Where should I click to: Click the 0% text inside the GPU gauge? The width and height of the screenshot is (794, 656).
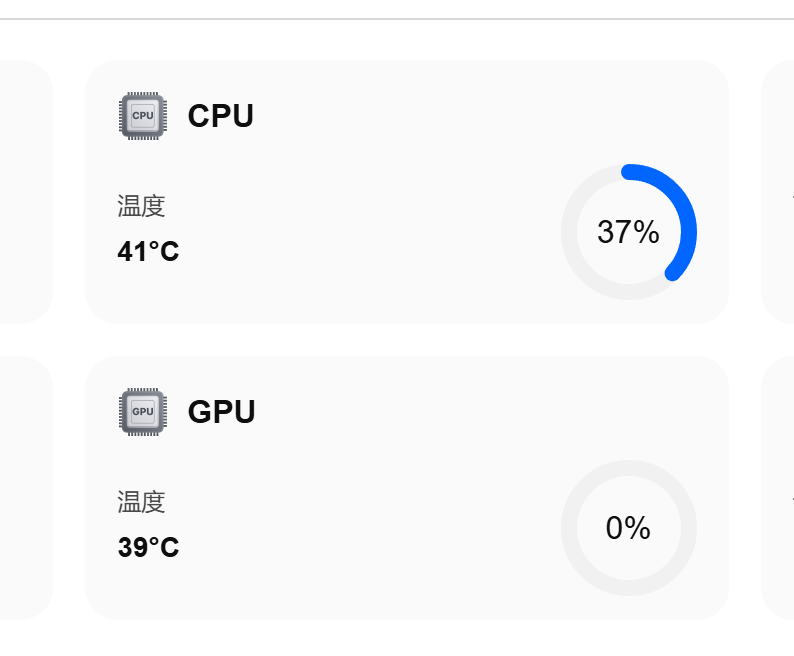pos(628,528)
